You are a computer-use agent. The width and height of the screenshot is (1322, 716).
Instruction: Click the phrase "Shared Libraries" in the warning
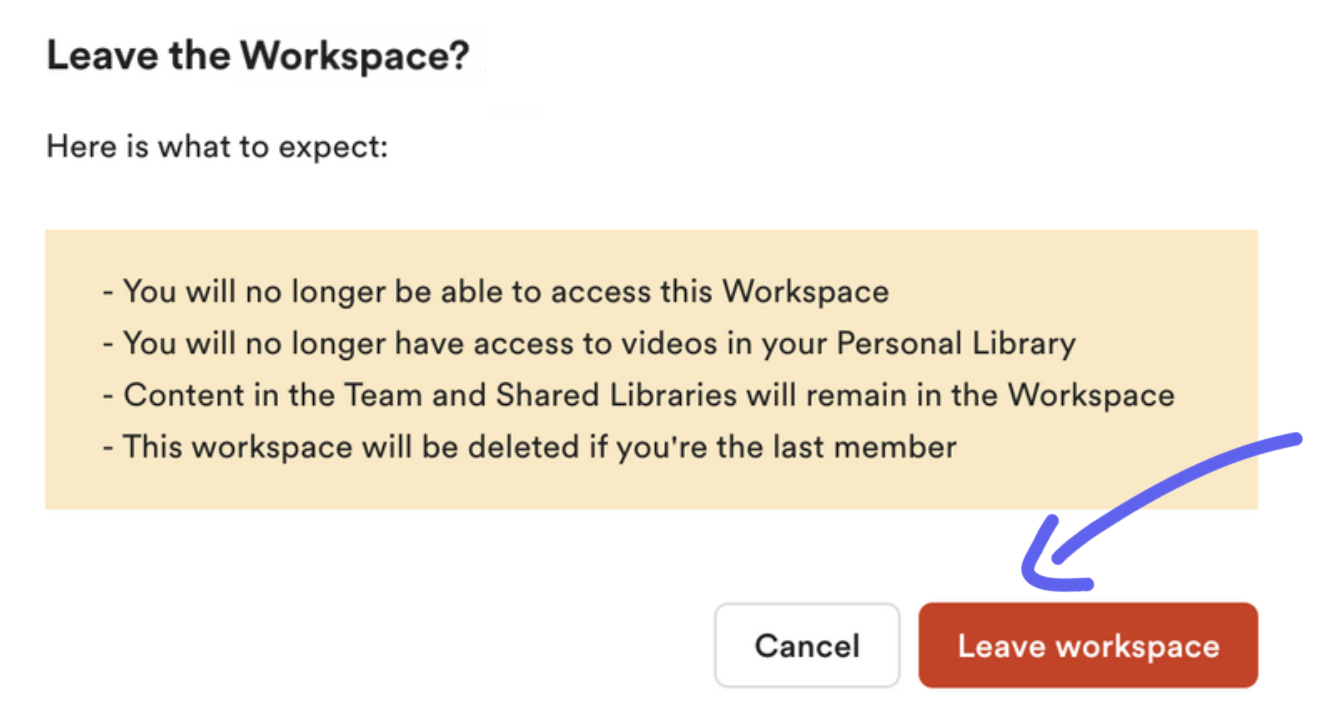point(617,395)
